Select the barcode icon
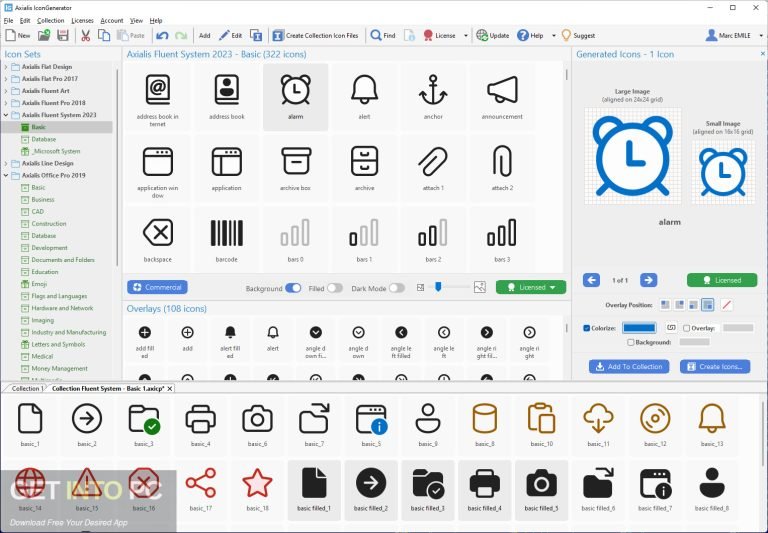Viewport: 768px width, 533px height. click(x=226, y=240)
